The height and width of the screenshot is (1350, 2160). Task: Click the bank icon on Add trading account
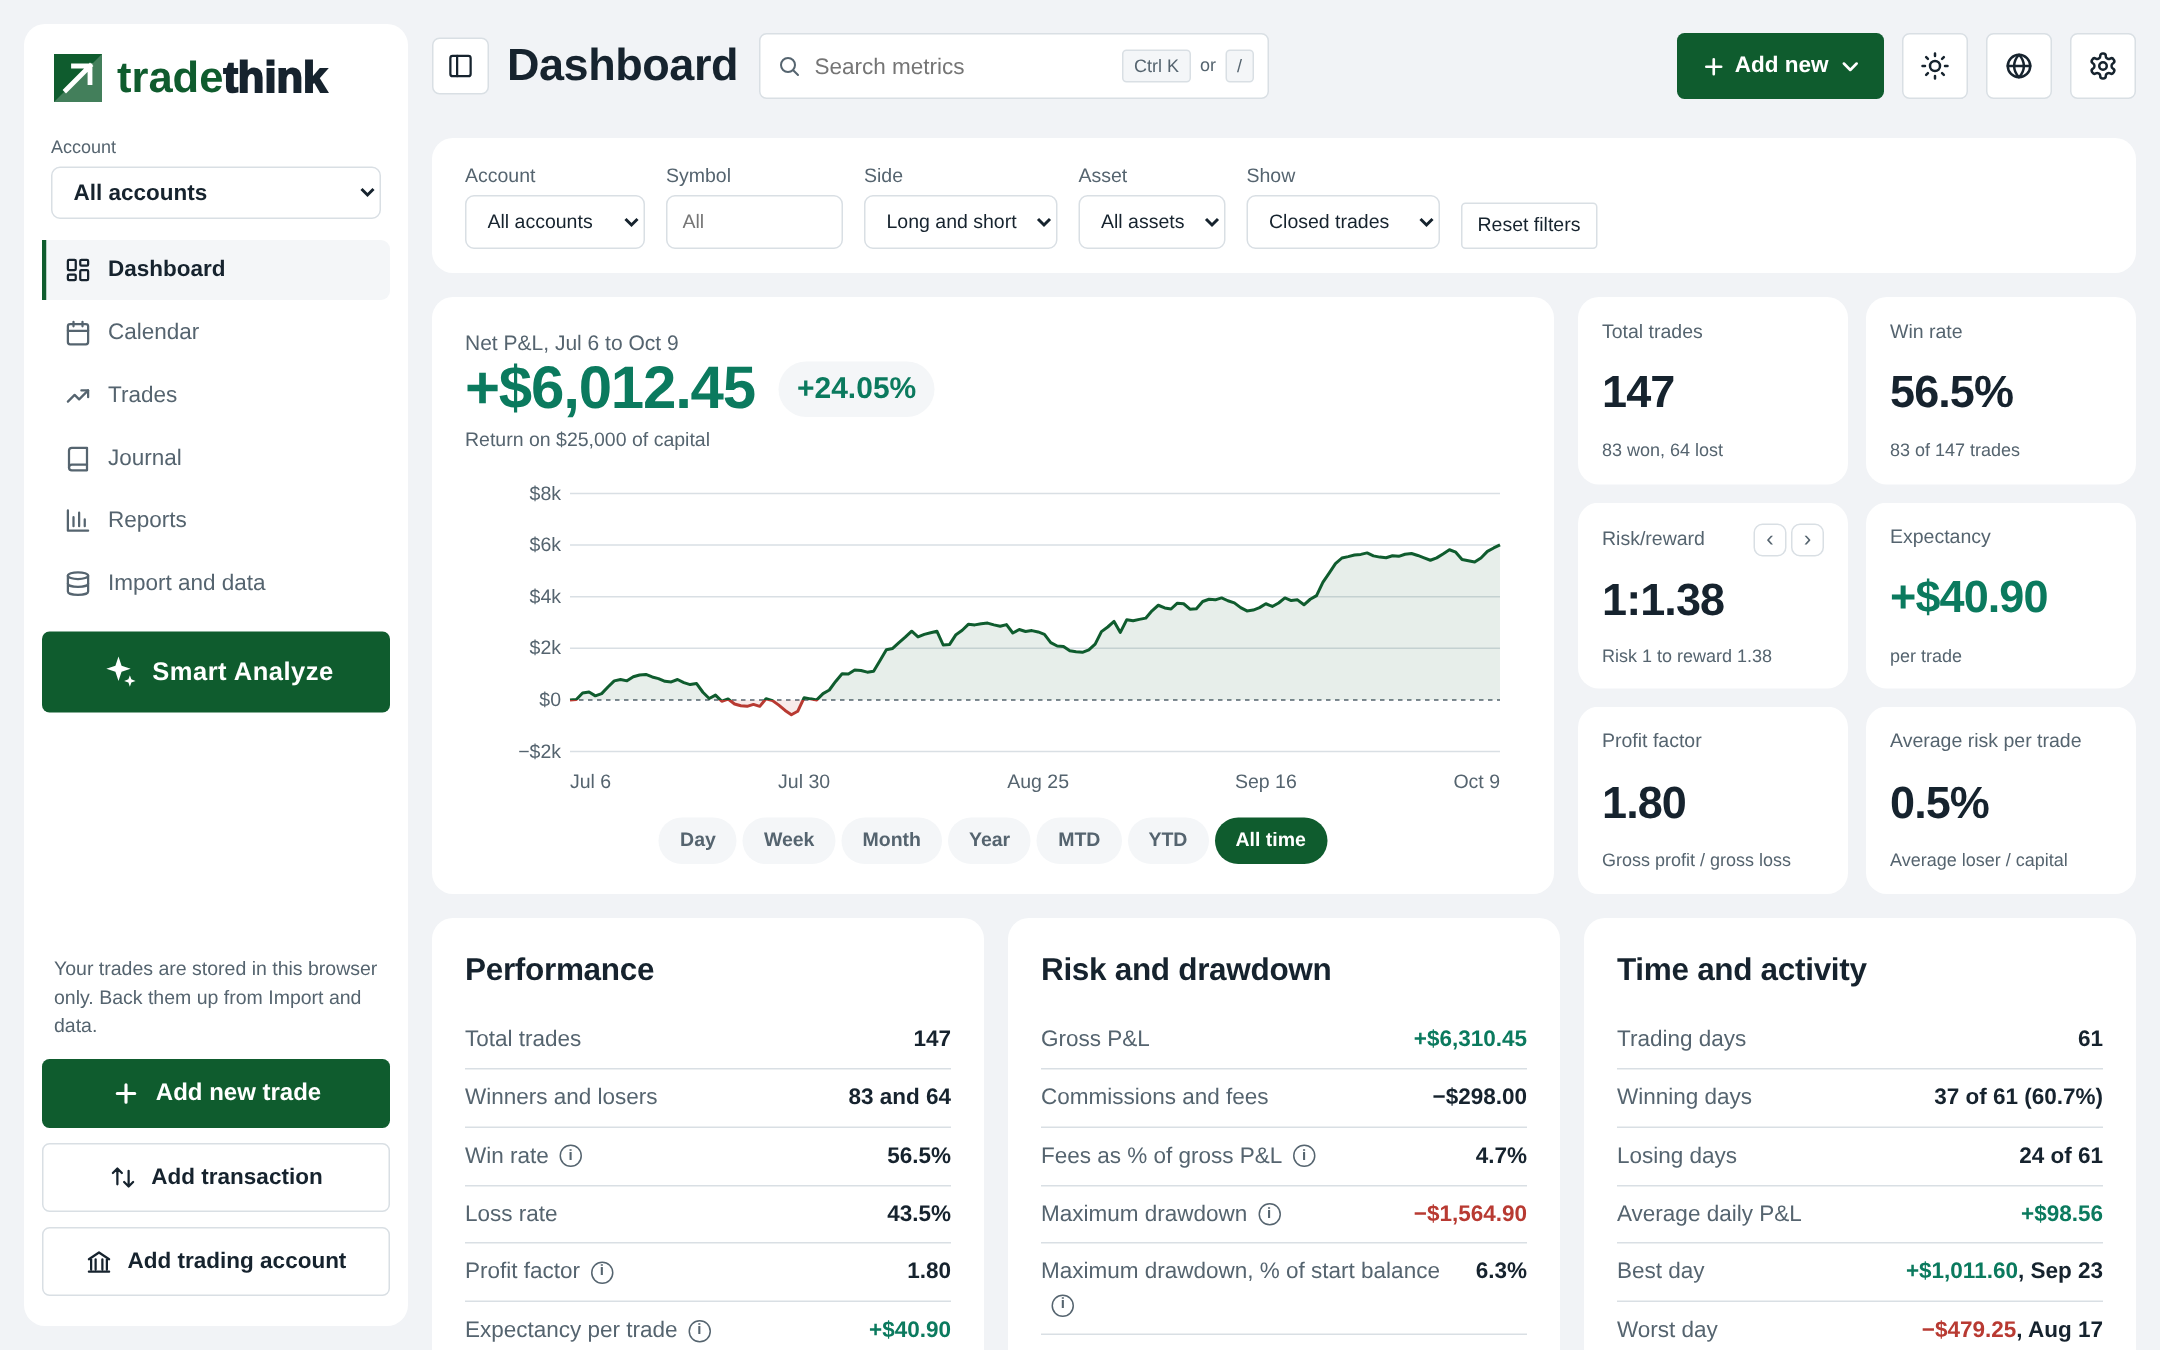[99, 1262]
